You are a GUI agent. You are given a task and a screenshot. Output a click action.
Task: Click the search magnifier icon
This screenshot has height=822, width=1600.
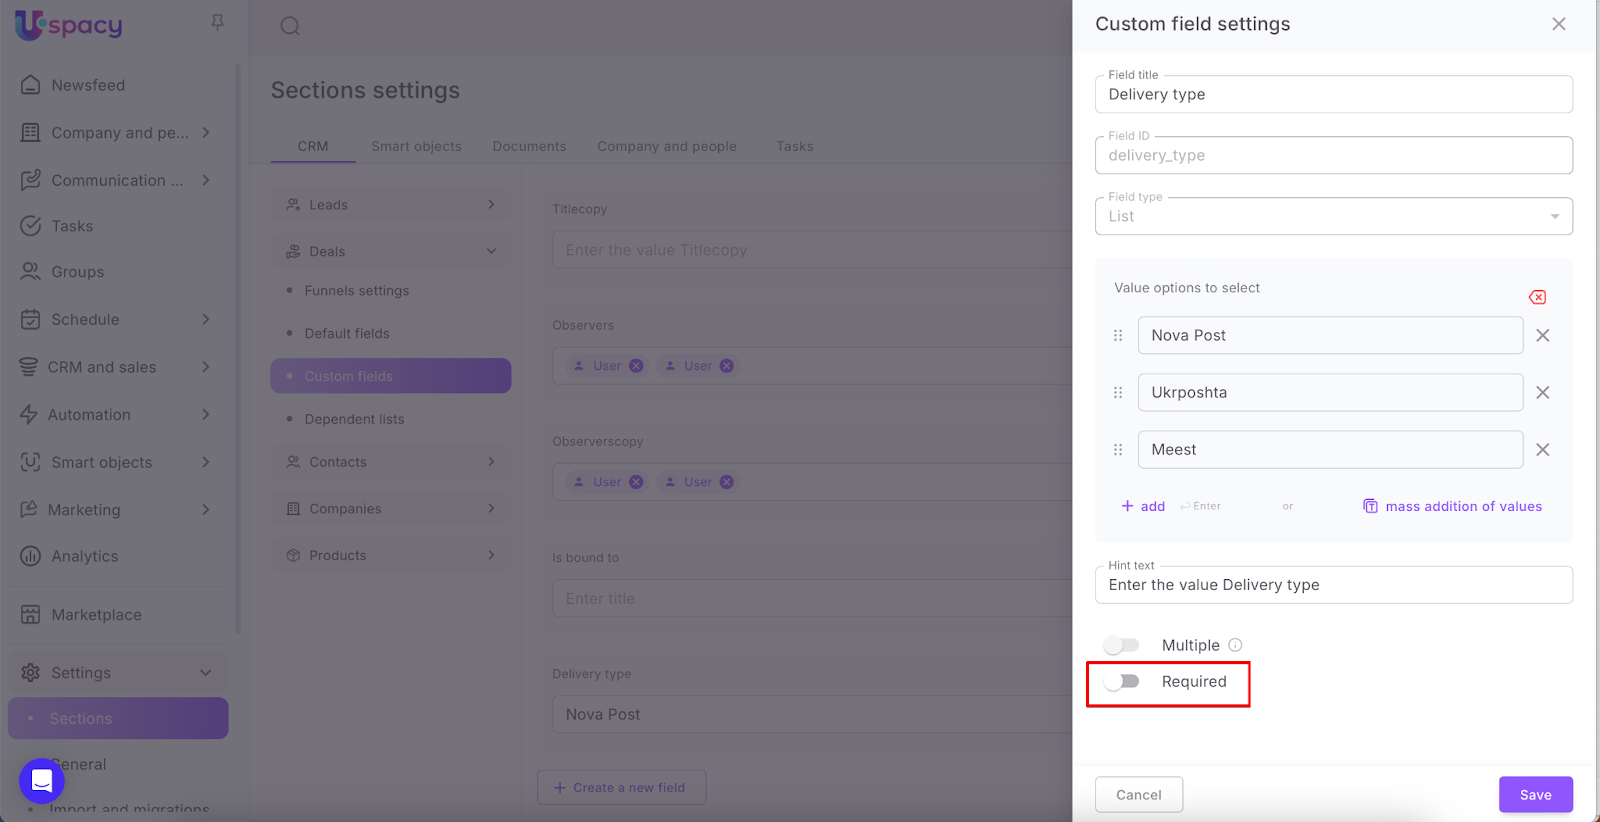(x=290, y=26)
